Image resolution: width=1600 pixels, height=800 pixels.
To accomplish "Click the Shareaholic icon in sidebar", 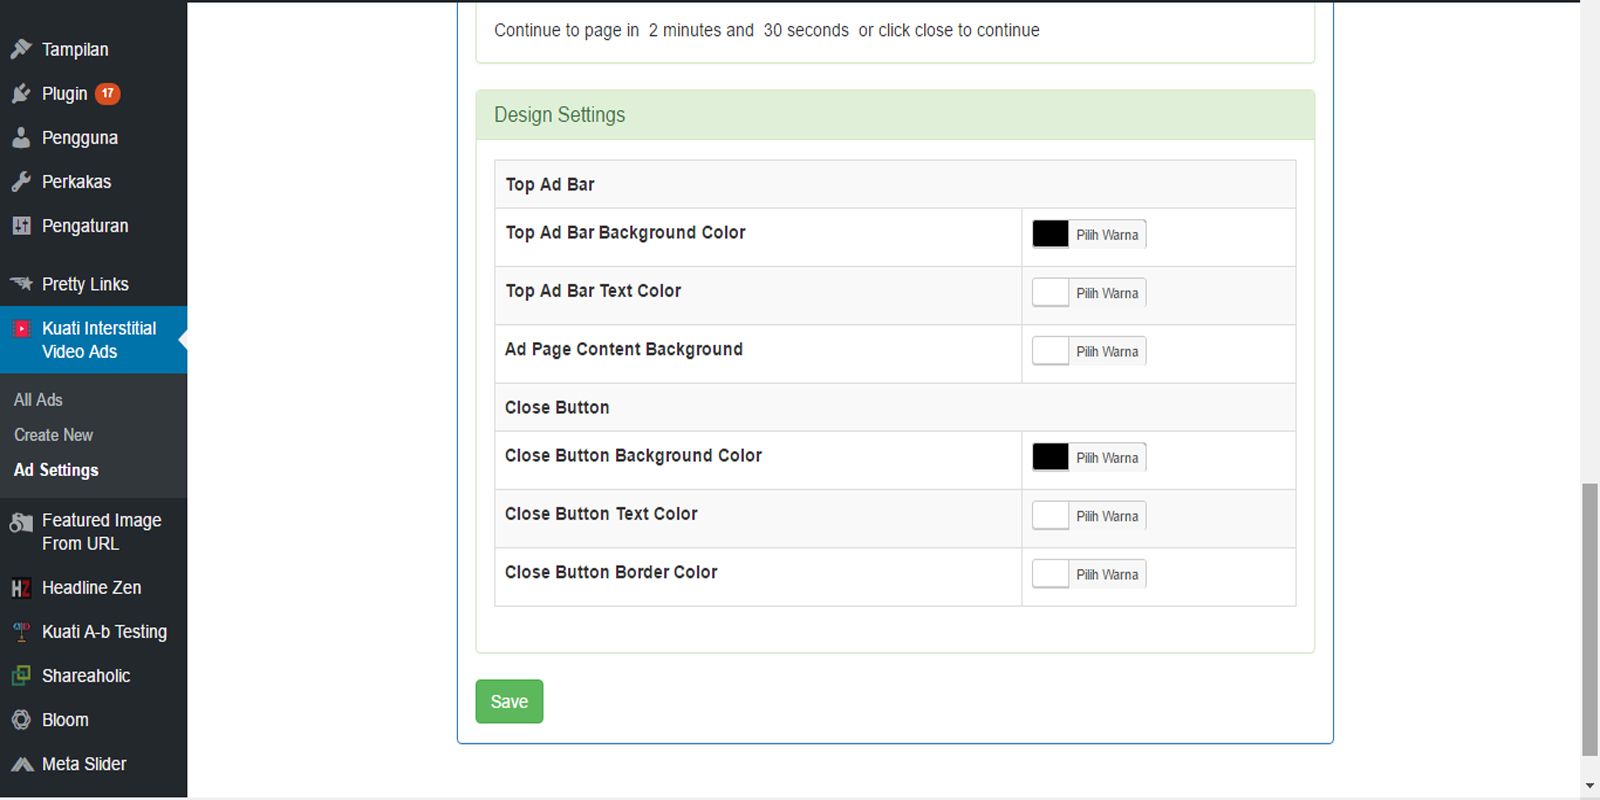I will [x=21, y=676].
